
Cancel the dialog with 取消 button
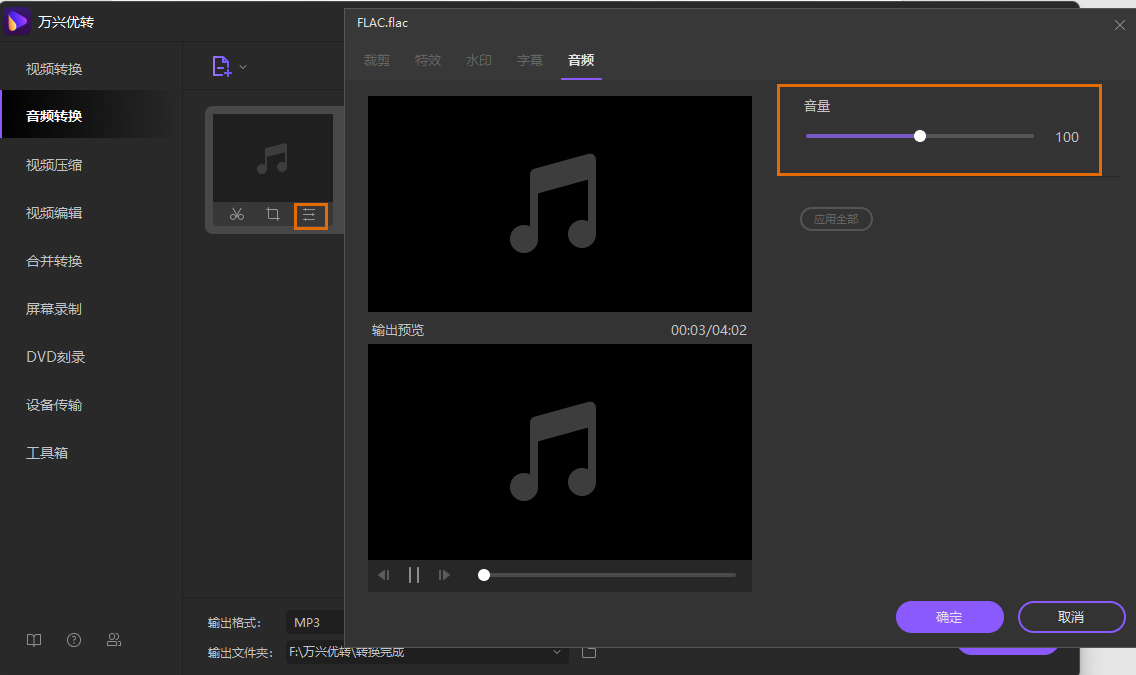point(1071,617)
